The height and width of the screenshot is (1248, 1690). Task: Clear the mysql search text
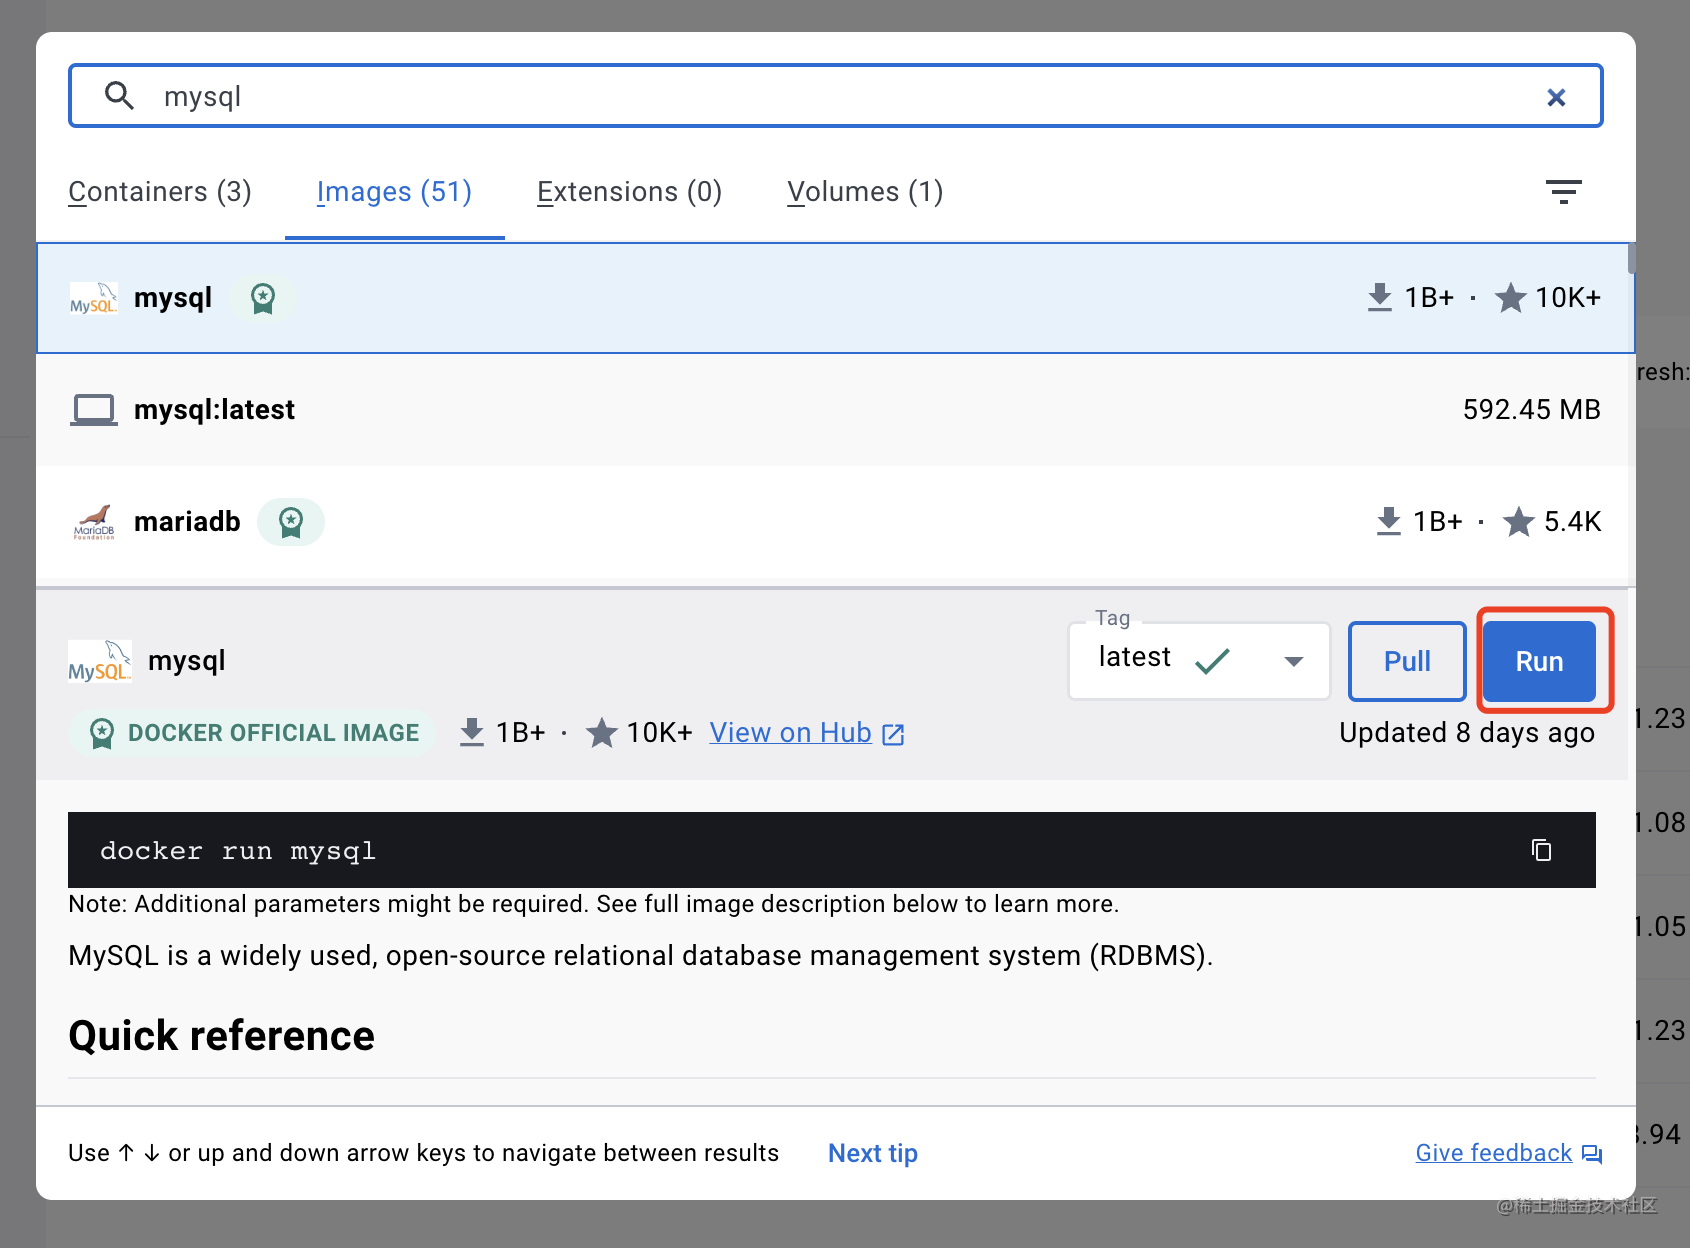(x=1555, y=97)
